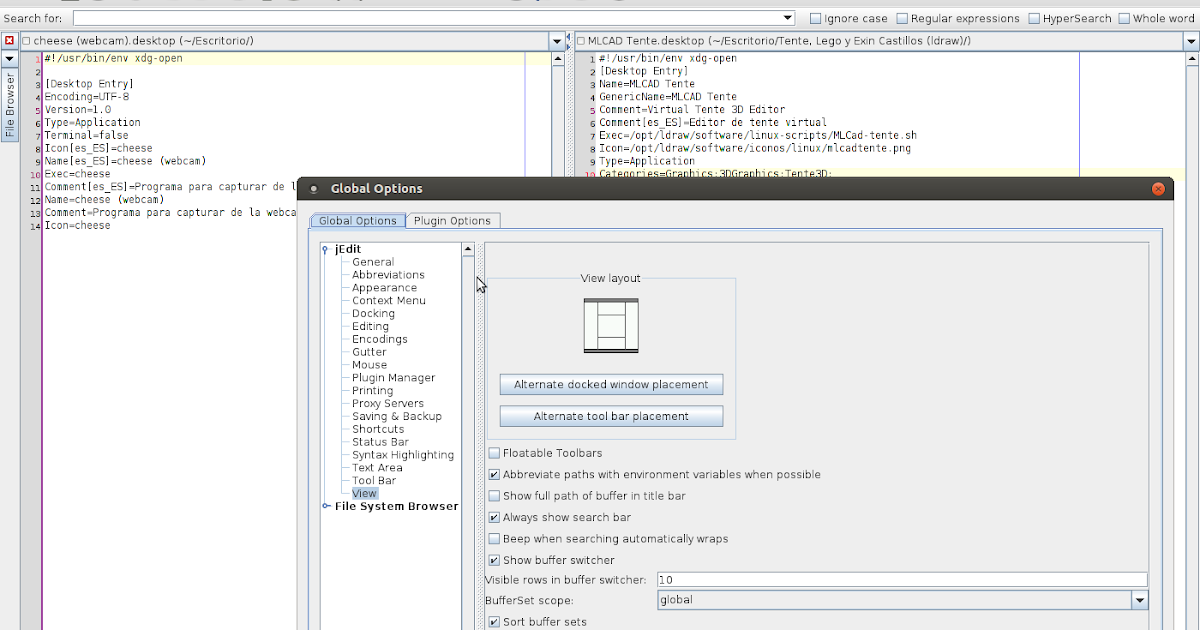1200x630 pixels.
Task: Click line 'Terminal=false' in cheese buffer
Action: coord(86,135)
